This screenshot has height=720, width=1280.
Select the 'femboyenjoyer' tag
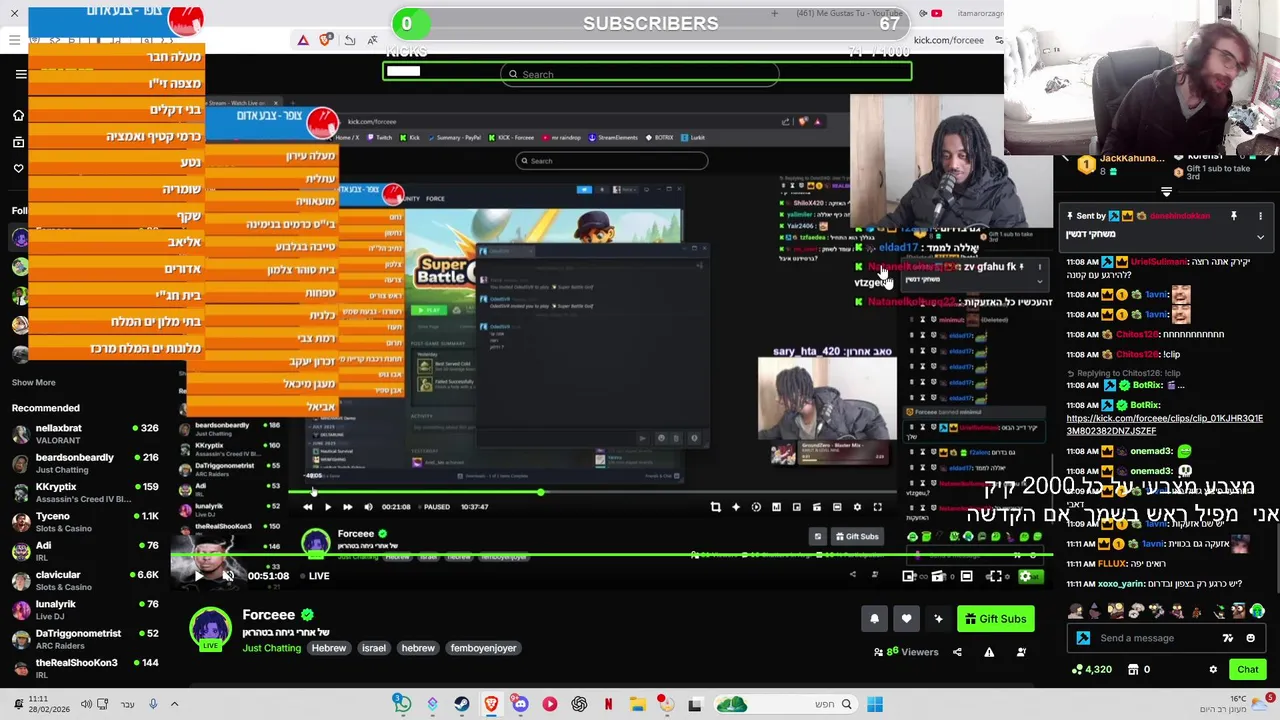pyautogui.click(x=483, y=648)
